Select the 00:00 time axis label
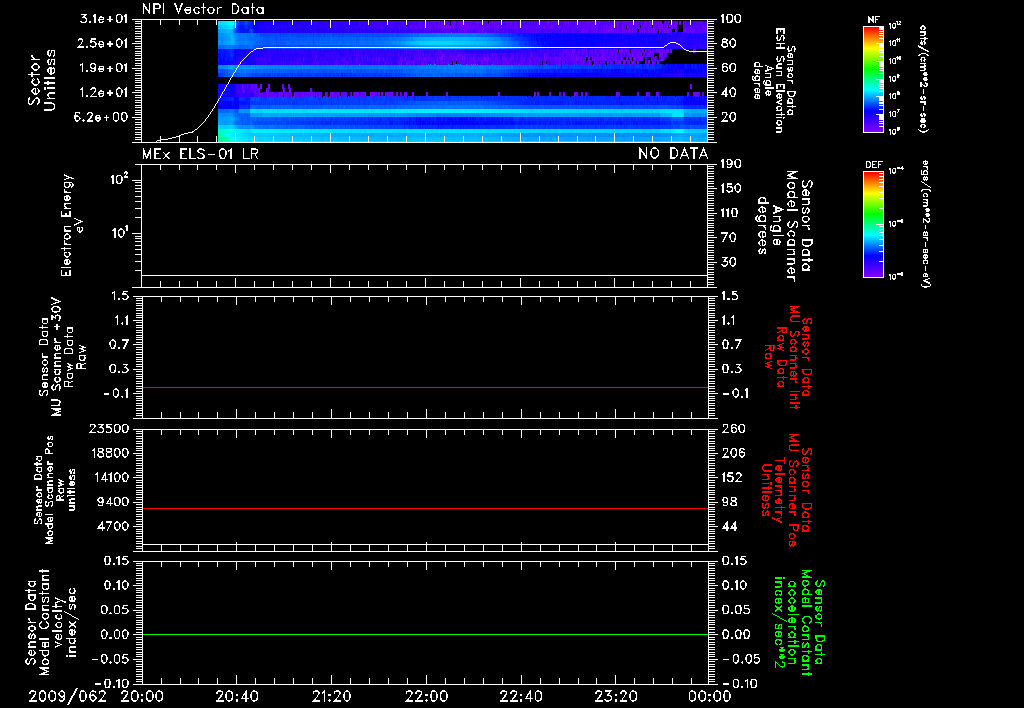Screen dimensions: 1024x708 click(710, 696)
